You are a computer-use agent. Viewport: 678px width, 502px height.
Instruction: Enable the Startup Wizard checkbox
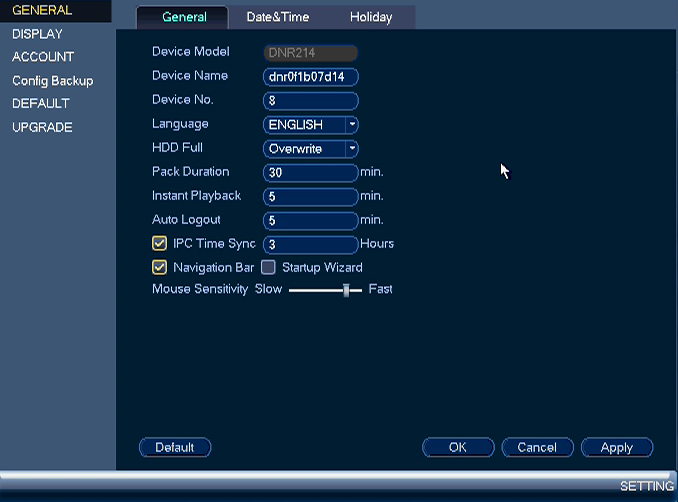268,267
